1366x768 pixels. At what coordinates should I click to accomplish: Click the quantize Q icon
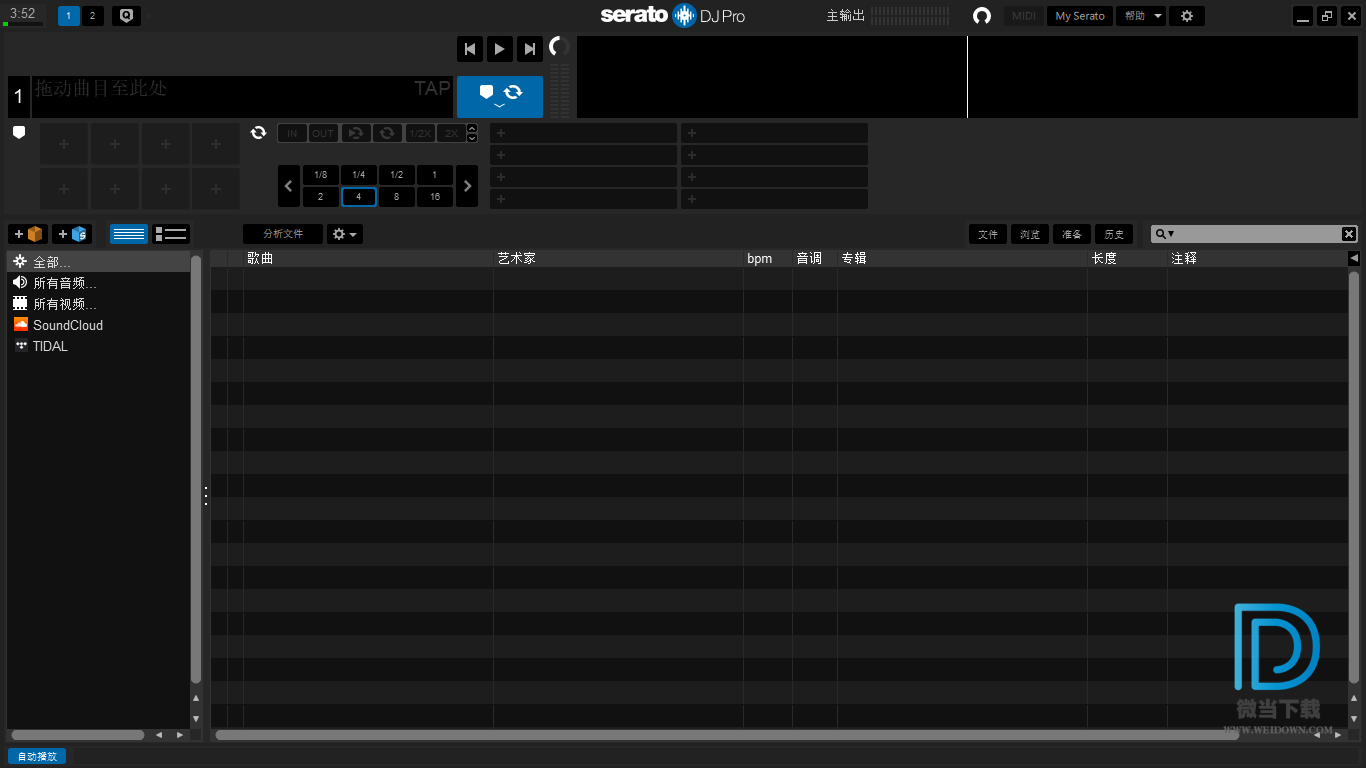point(126,16)
